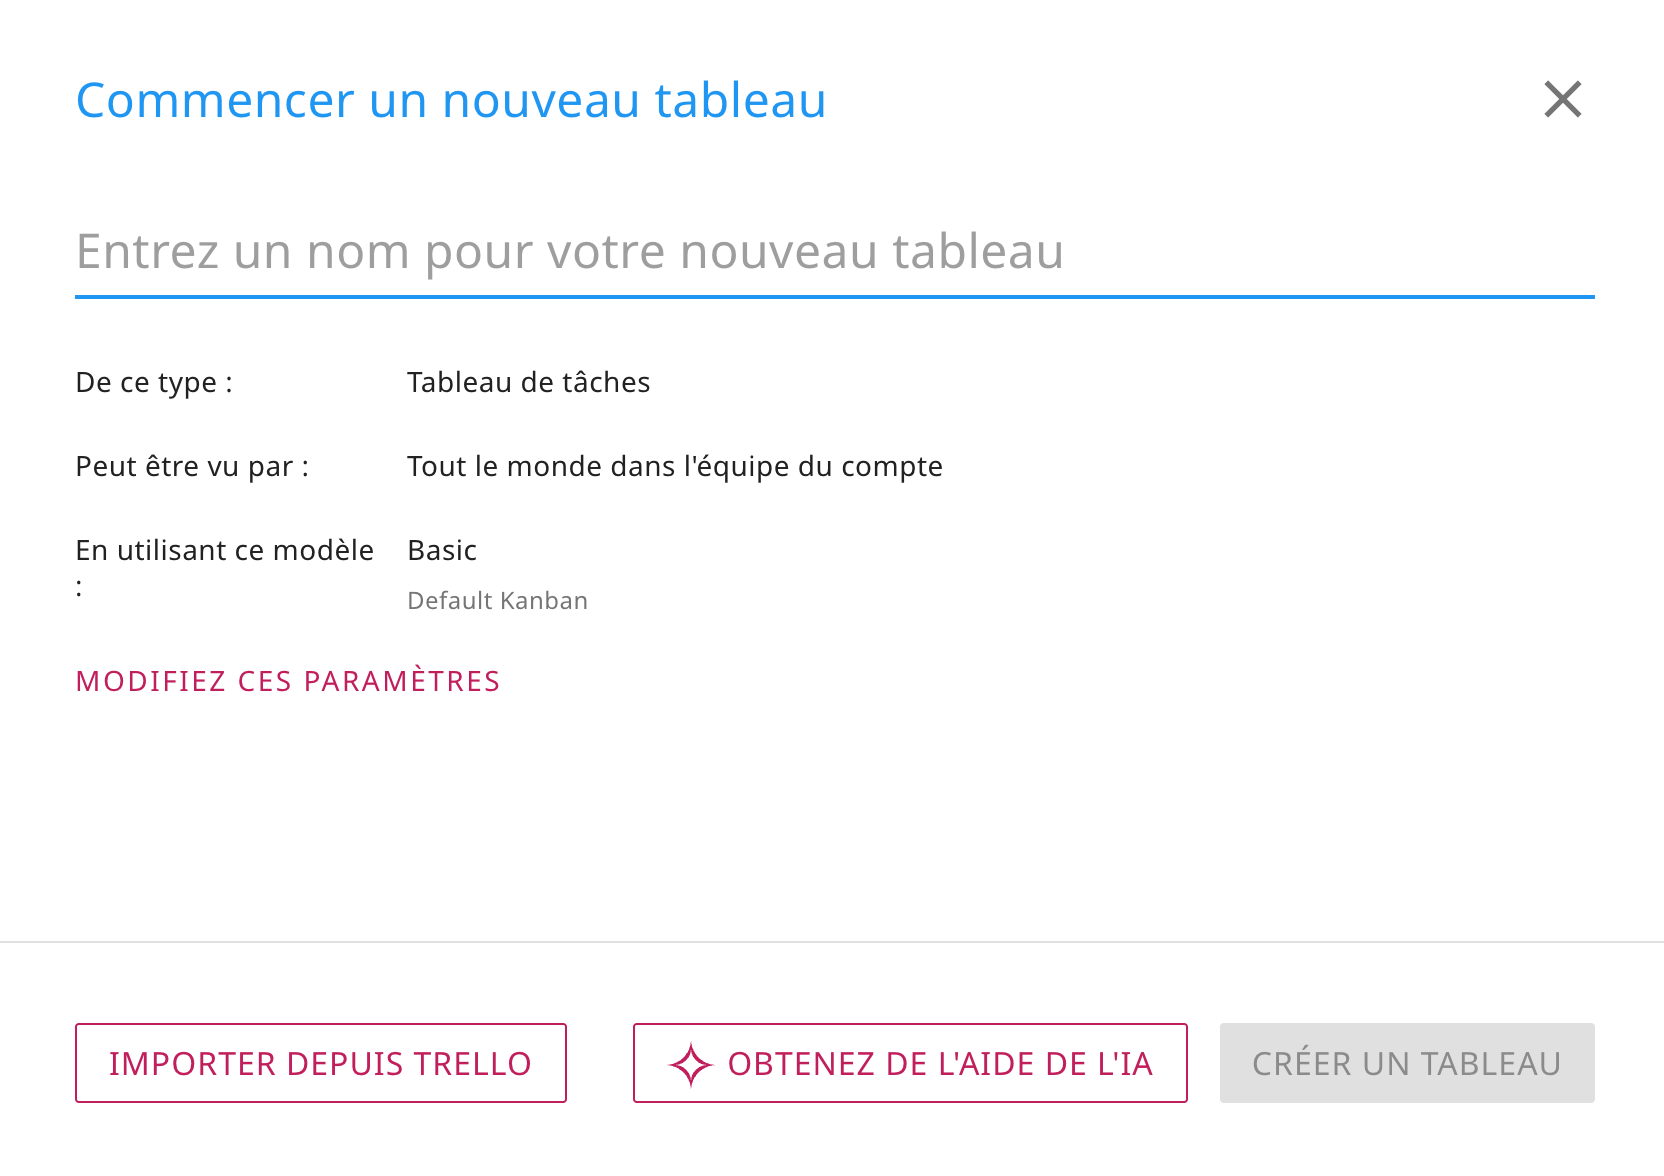1664x1176 pixels.
Task: Focus the board name input field
Action: tap(834, 251)
